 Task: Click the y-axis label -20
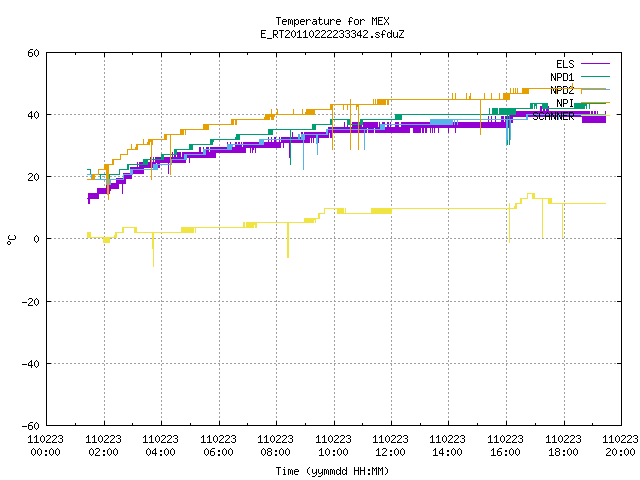point(31,302)
